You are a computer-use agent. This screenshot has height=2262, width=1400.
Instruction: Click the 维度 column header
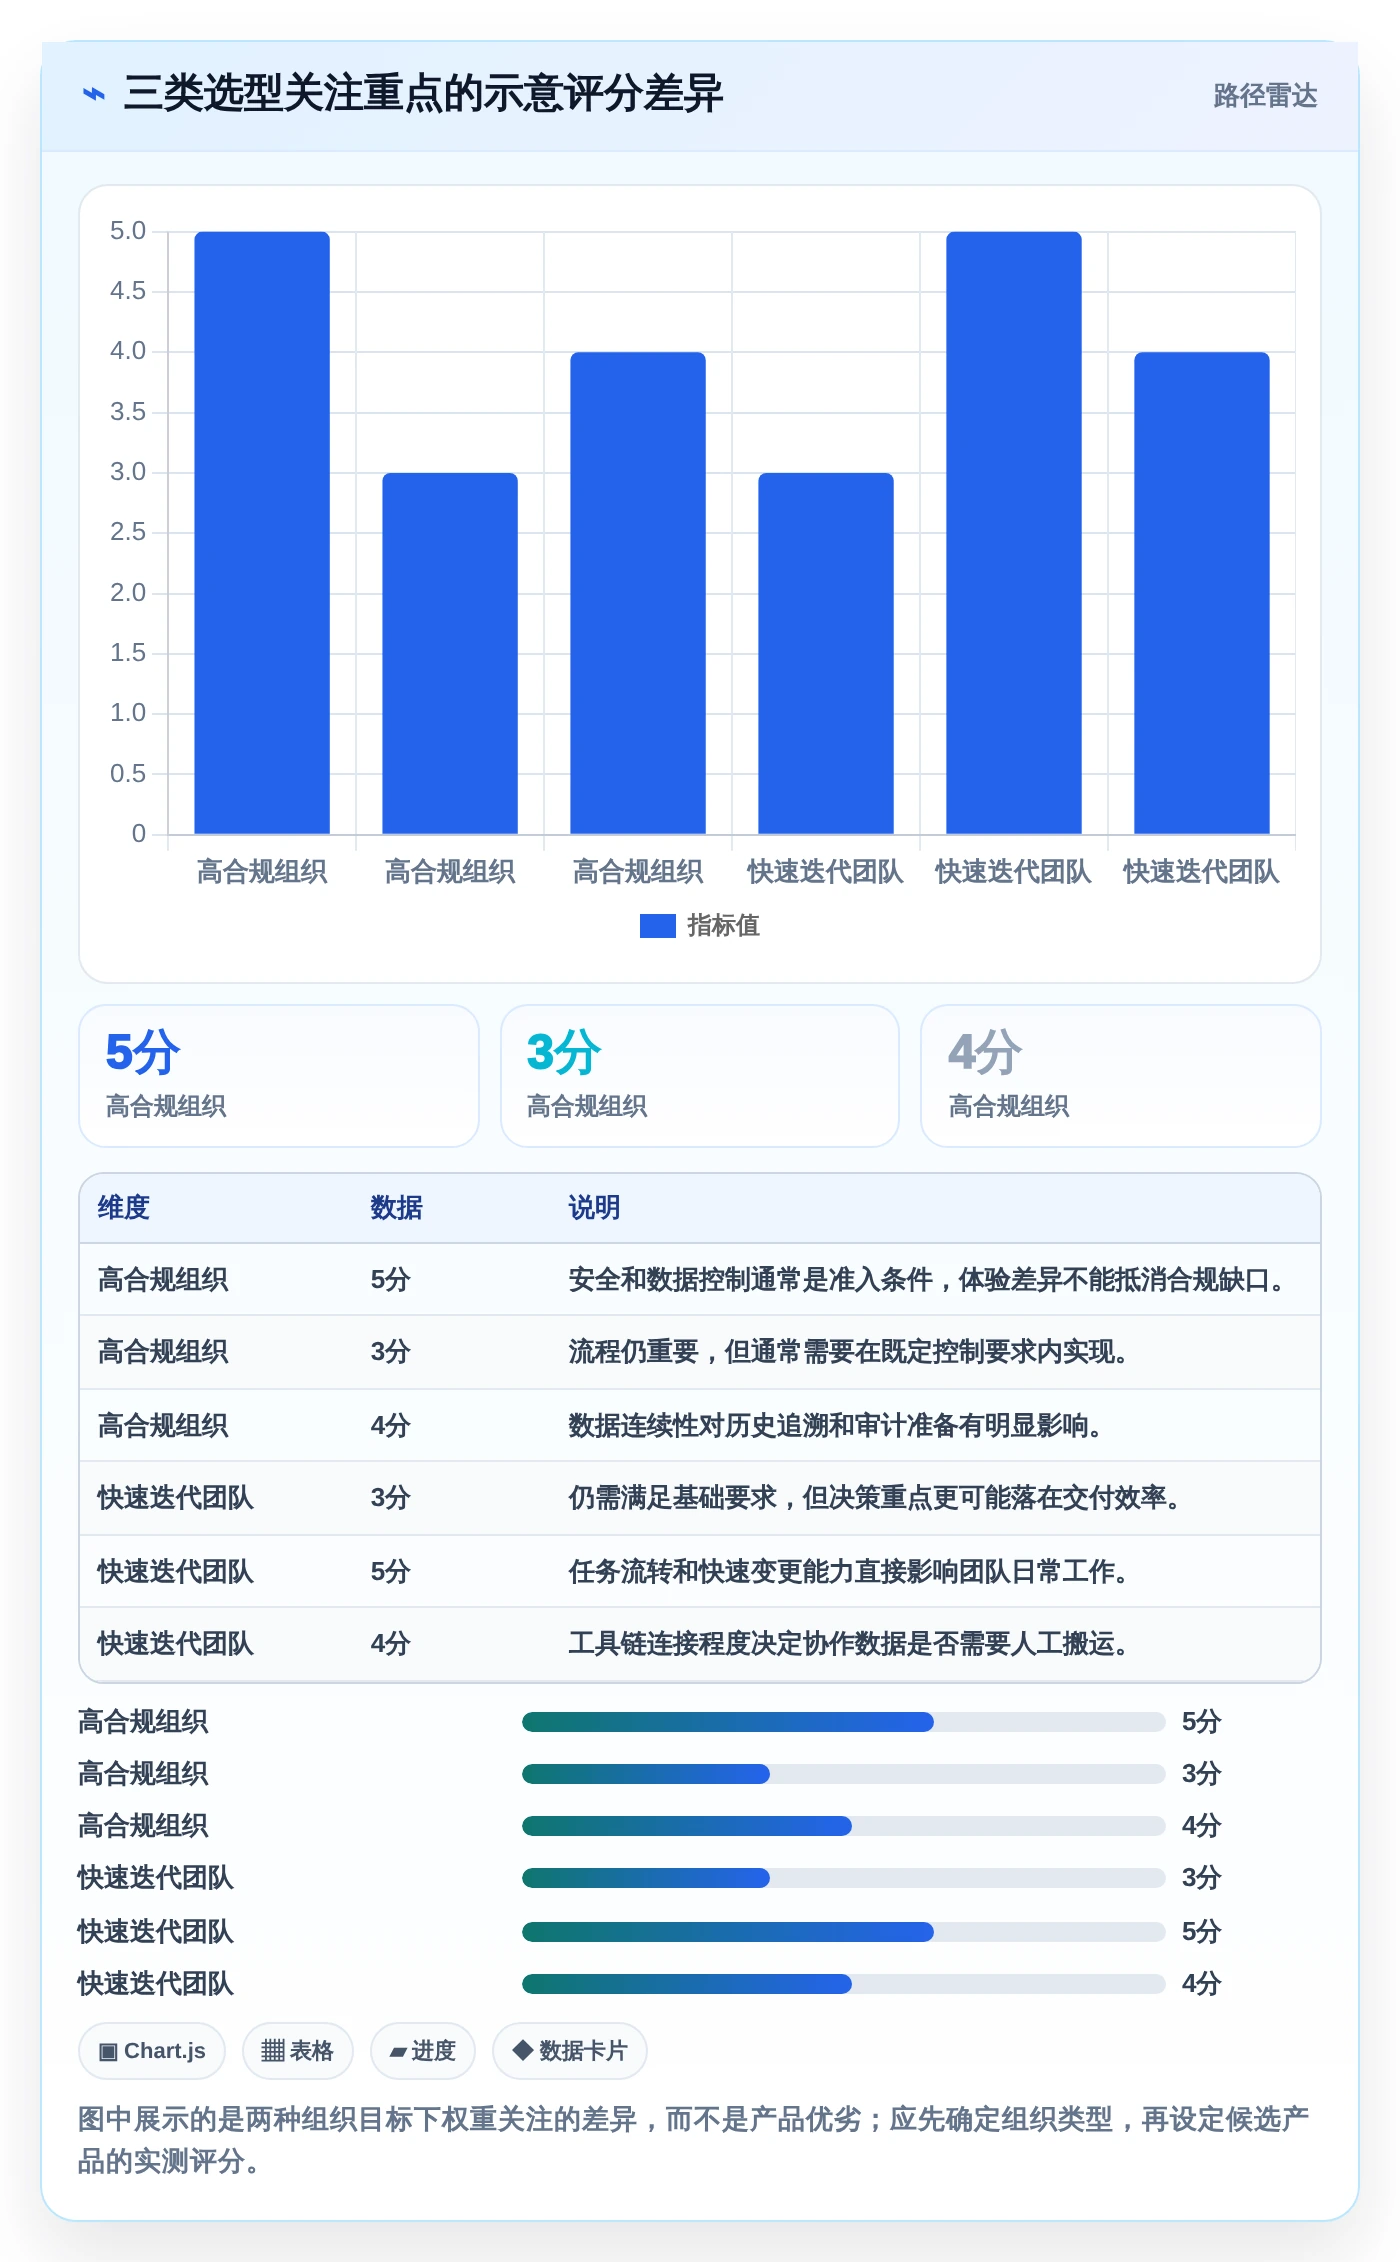124,1208
